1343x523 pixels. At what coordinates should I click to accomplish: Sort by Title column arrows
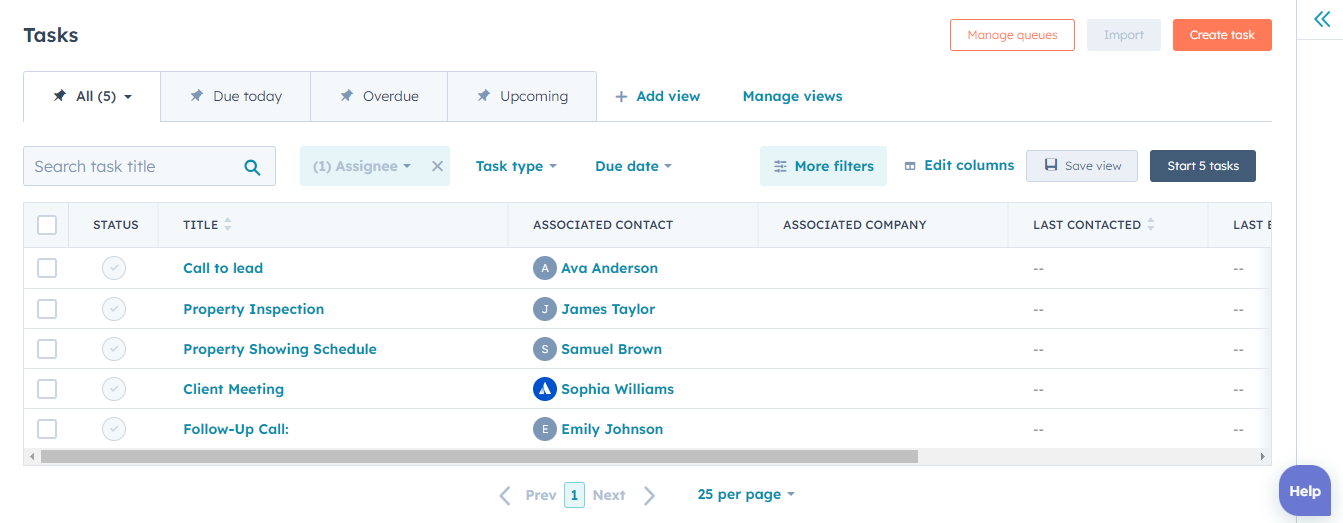click(228, 225)
